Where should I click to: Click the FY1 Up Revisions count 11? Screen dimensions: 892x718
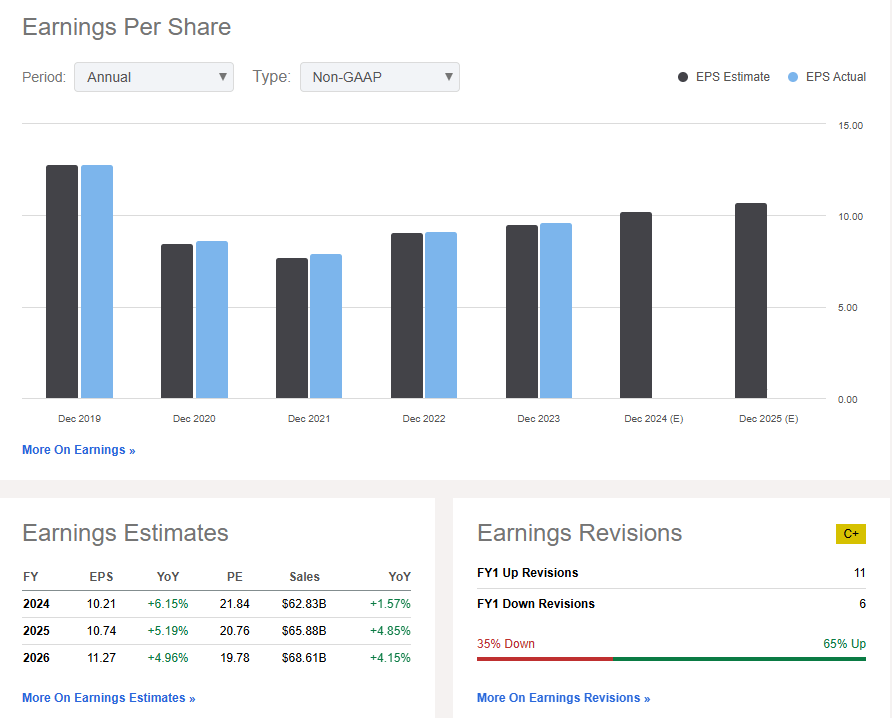click(858, 572)
